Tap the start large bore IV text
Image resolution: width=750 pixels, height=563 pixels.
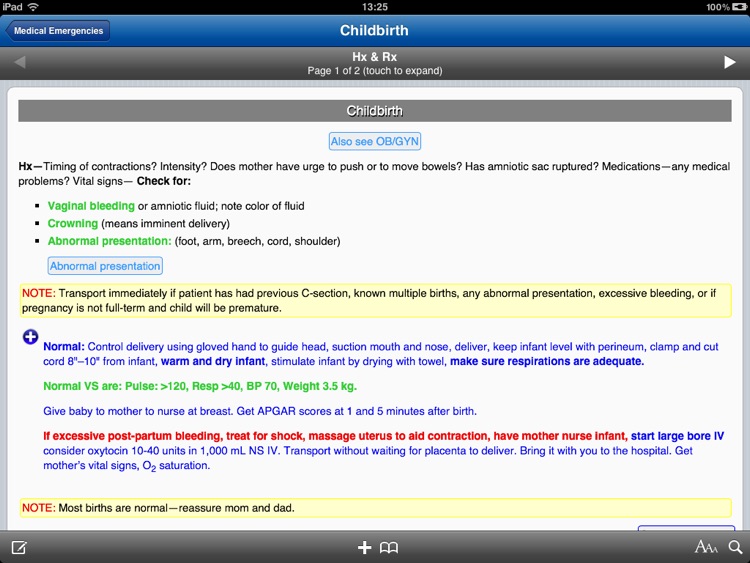[x=677, y=436]
